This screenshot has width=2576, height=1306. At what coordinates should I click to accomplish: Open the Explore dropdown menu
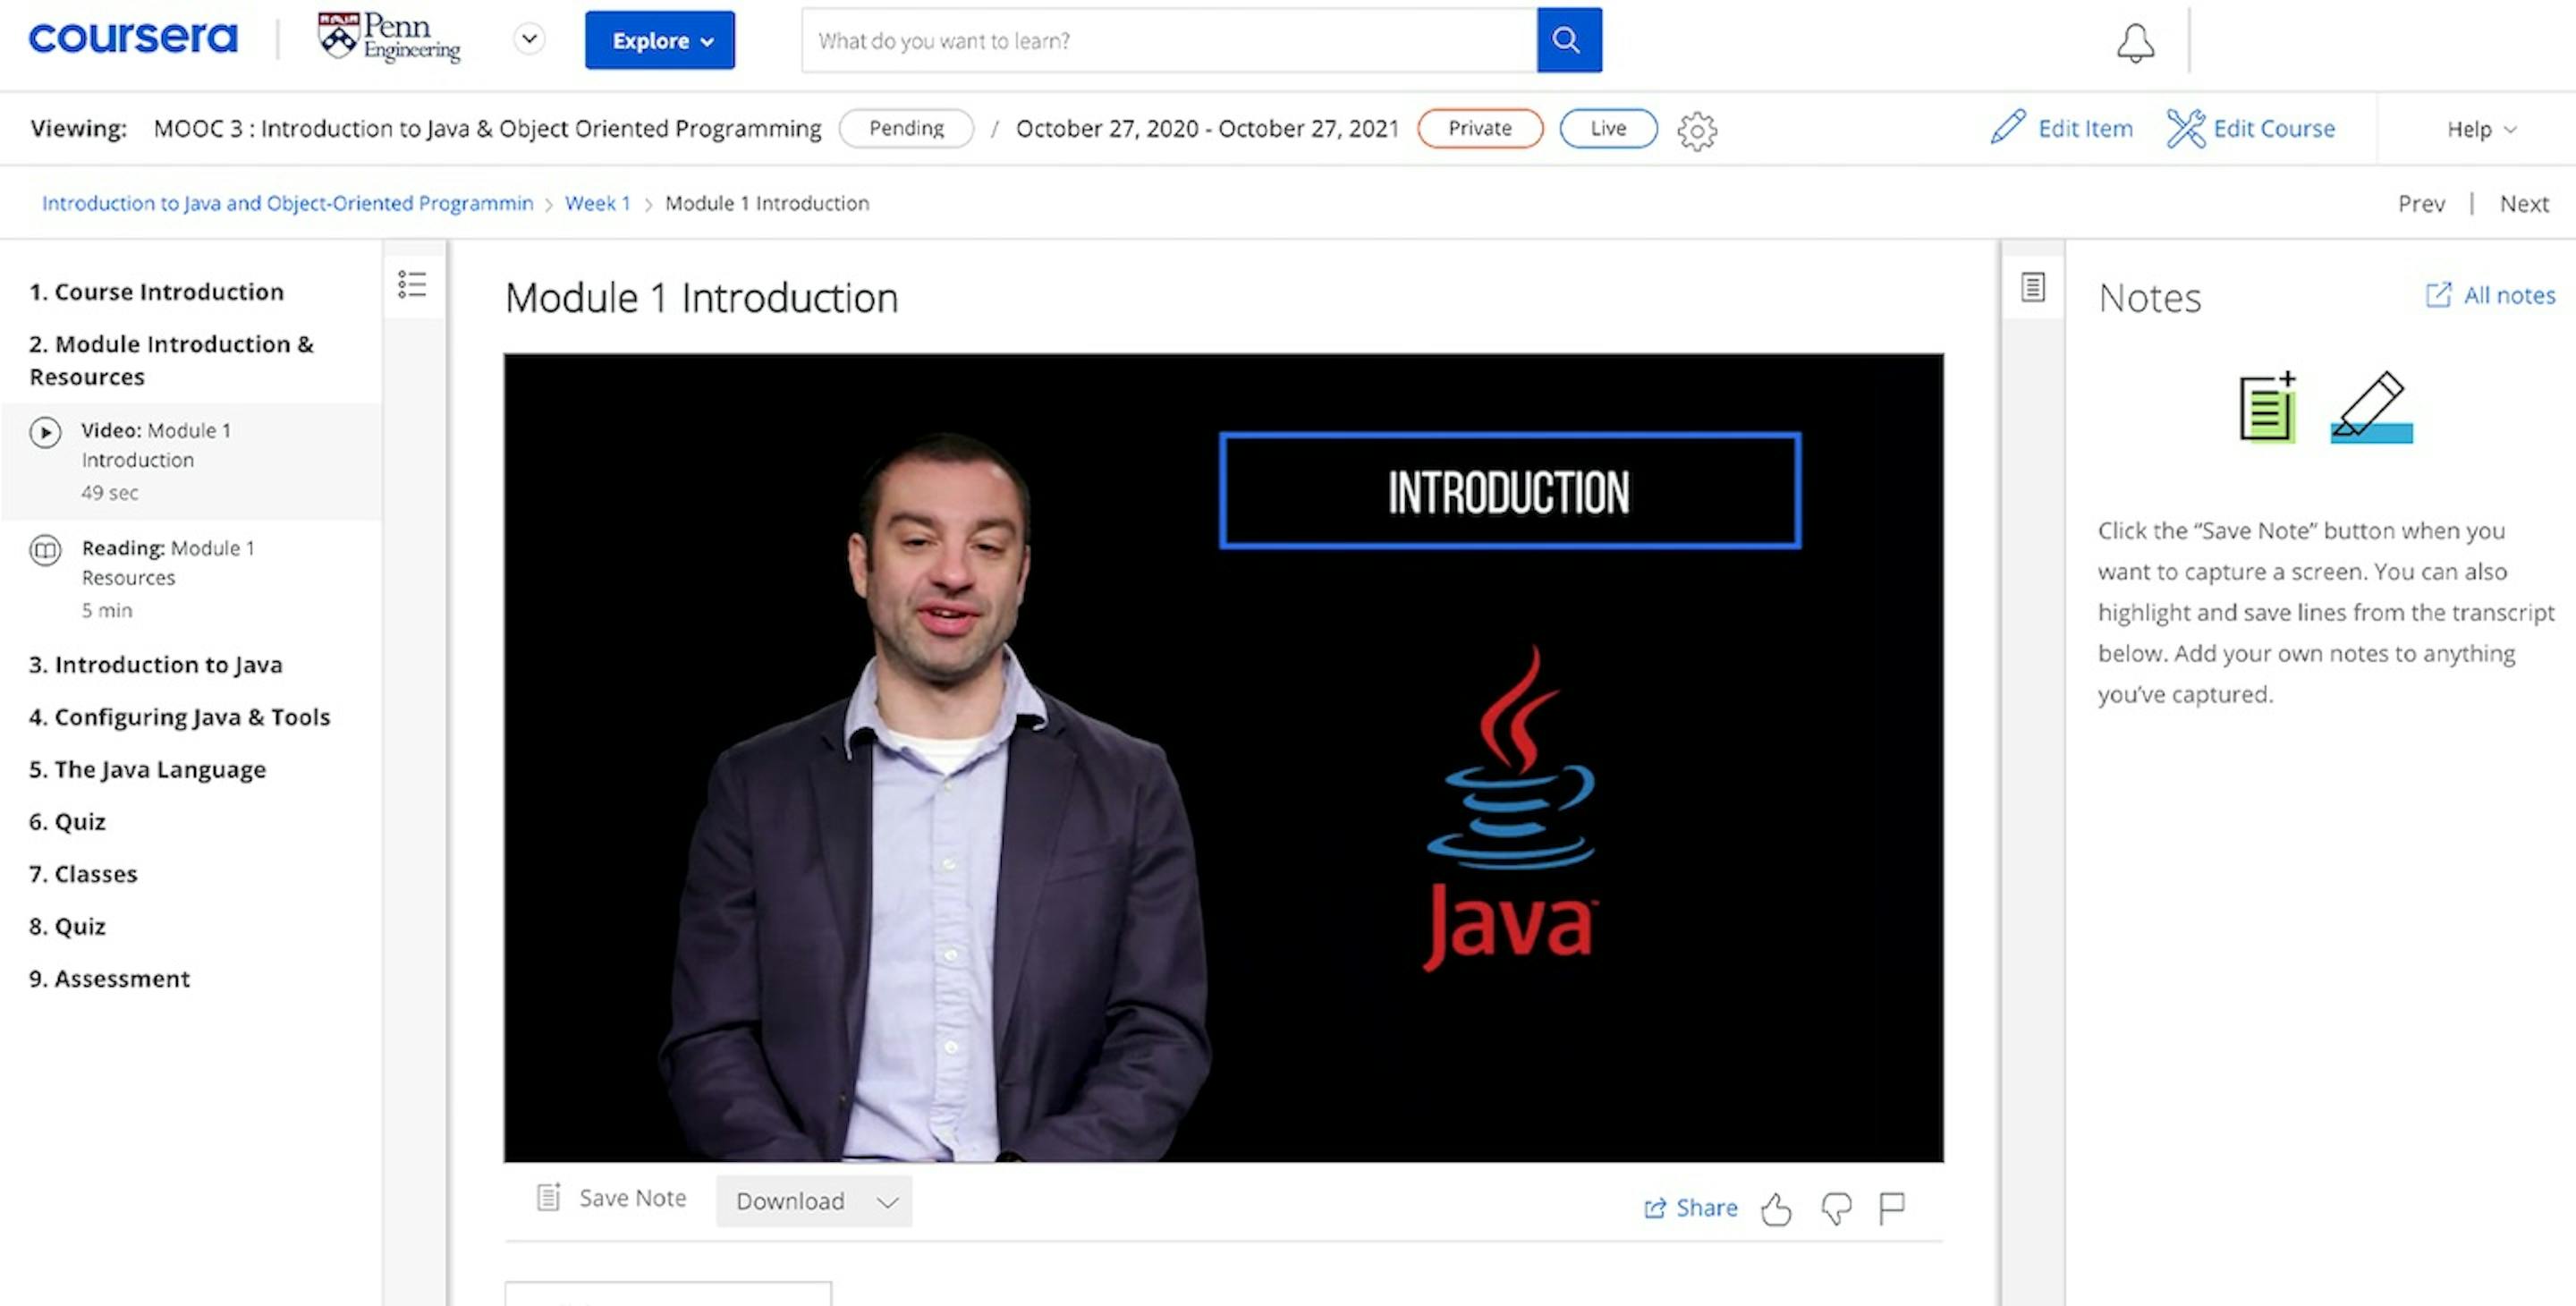click(x=660, y=40)
